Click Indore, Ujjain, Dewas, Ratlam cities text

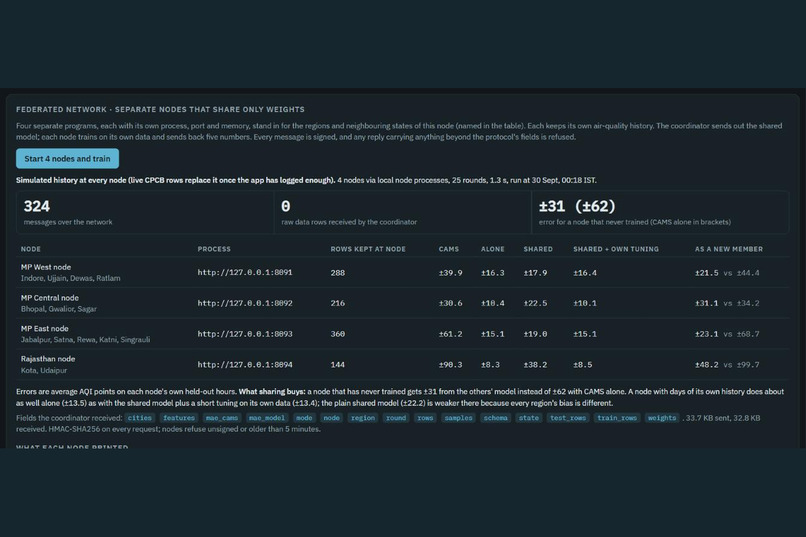click(x=70, y=278)
